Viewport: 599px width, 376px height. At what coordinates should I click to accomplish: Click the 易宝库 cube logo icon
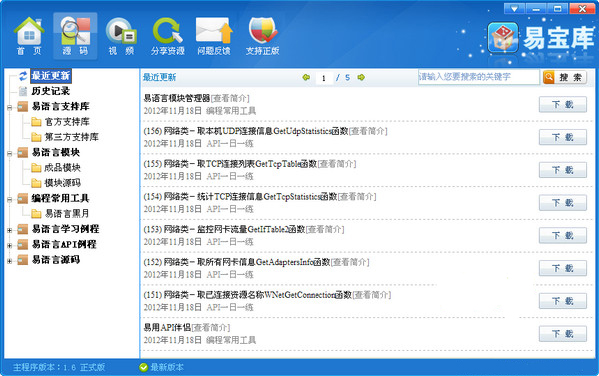click(x=503, y=37)
